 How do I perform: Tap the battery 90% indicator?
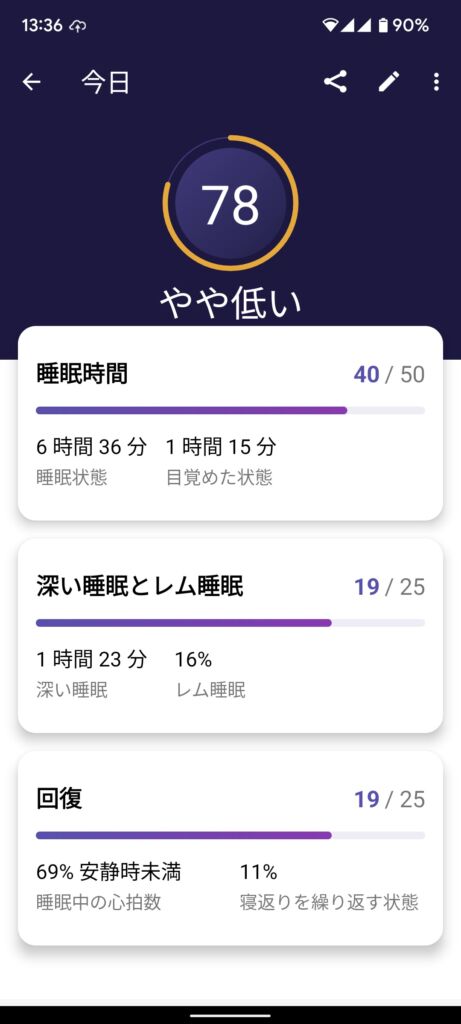click(404, 25)
